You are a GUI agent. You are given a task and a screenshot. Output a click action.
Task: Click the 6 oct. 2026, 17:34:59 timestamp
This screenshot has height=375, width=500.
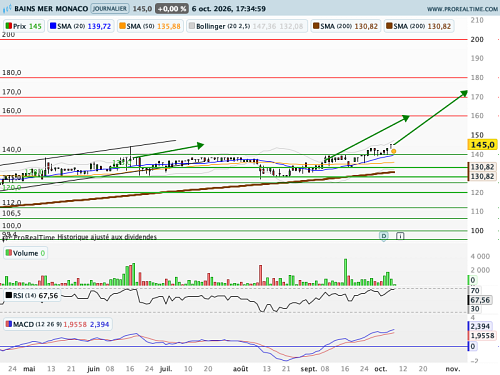(x=229, y=9)
